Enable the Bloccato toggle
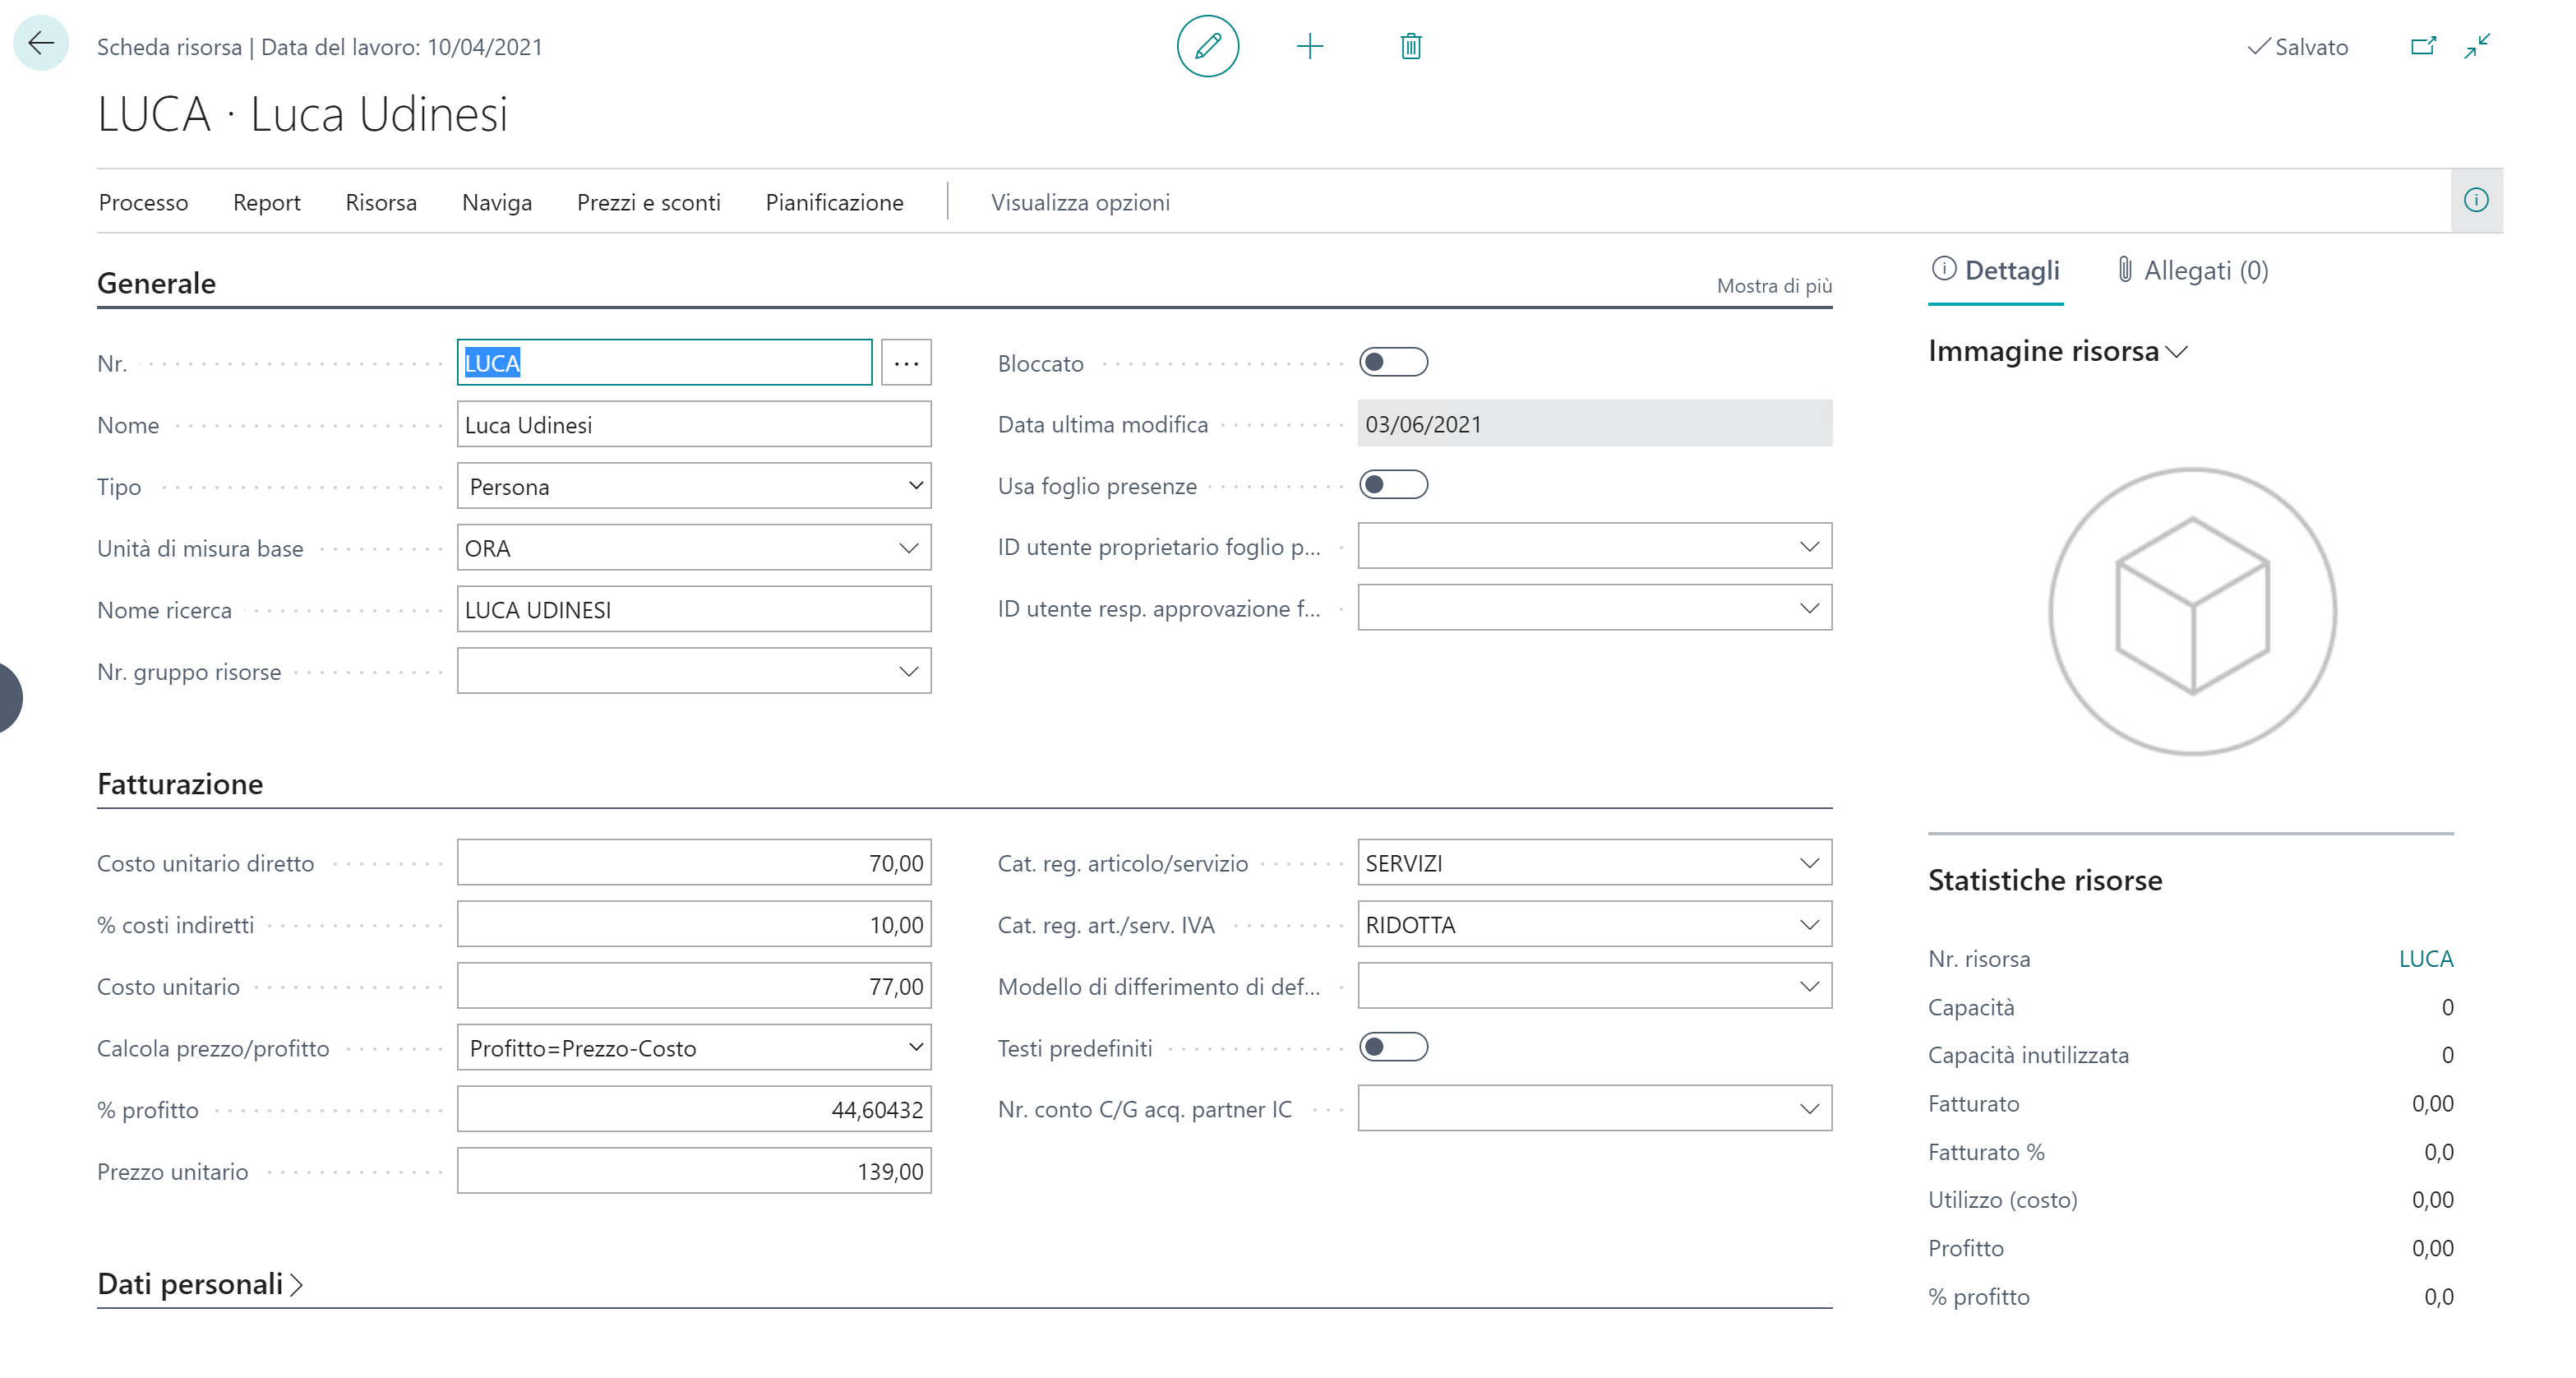Screen dimensions: 2576x1378 pyautogui.click(x=1393, y=362)
